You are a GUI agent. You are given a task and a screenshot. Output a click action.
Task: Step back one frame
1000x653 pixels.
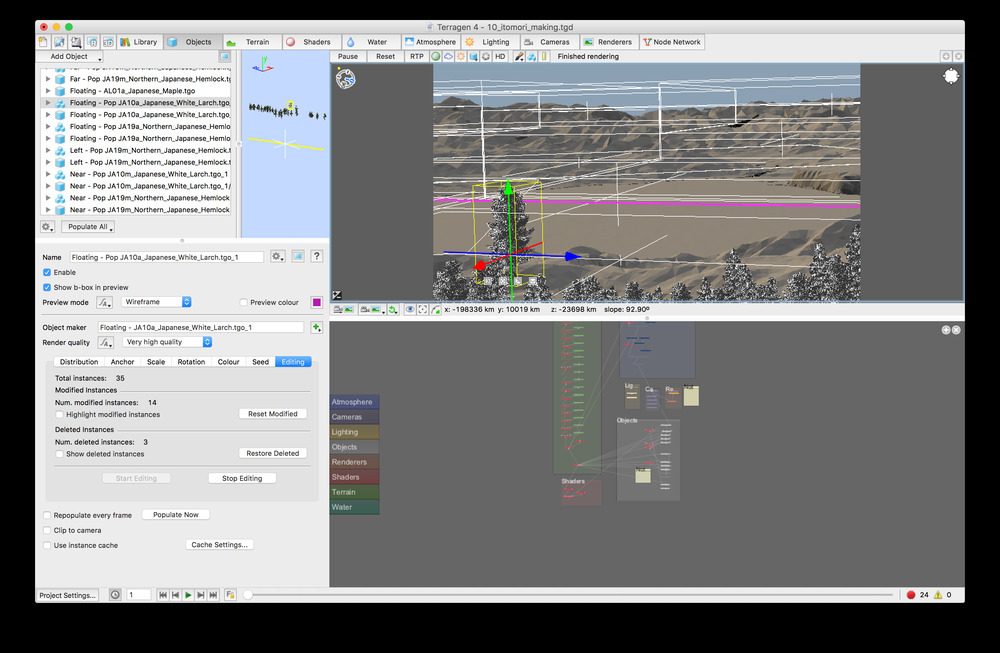click(175, 595)
